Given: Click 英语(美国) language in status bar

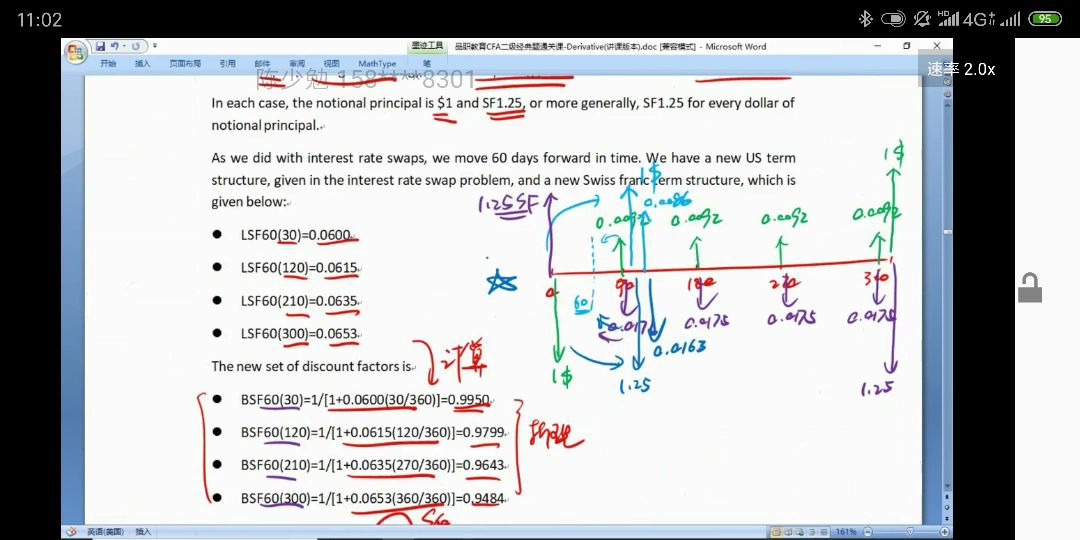Looking at the screenshot, I should tap(105, 532).
